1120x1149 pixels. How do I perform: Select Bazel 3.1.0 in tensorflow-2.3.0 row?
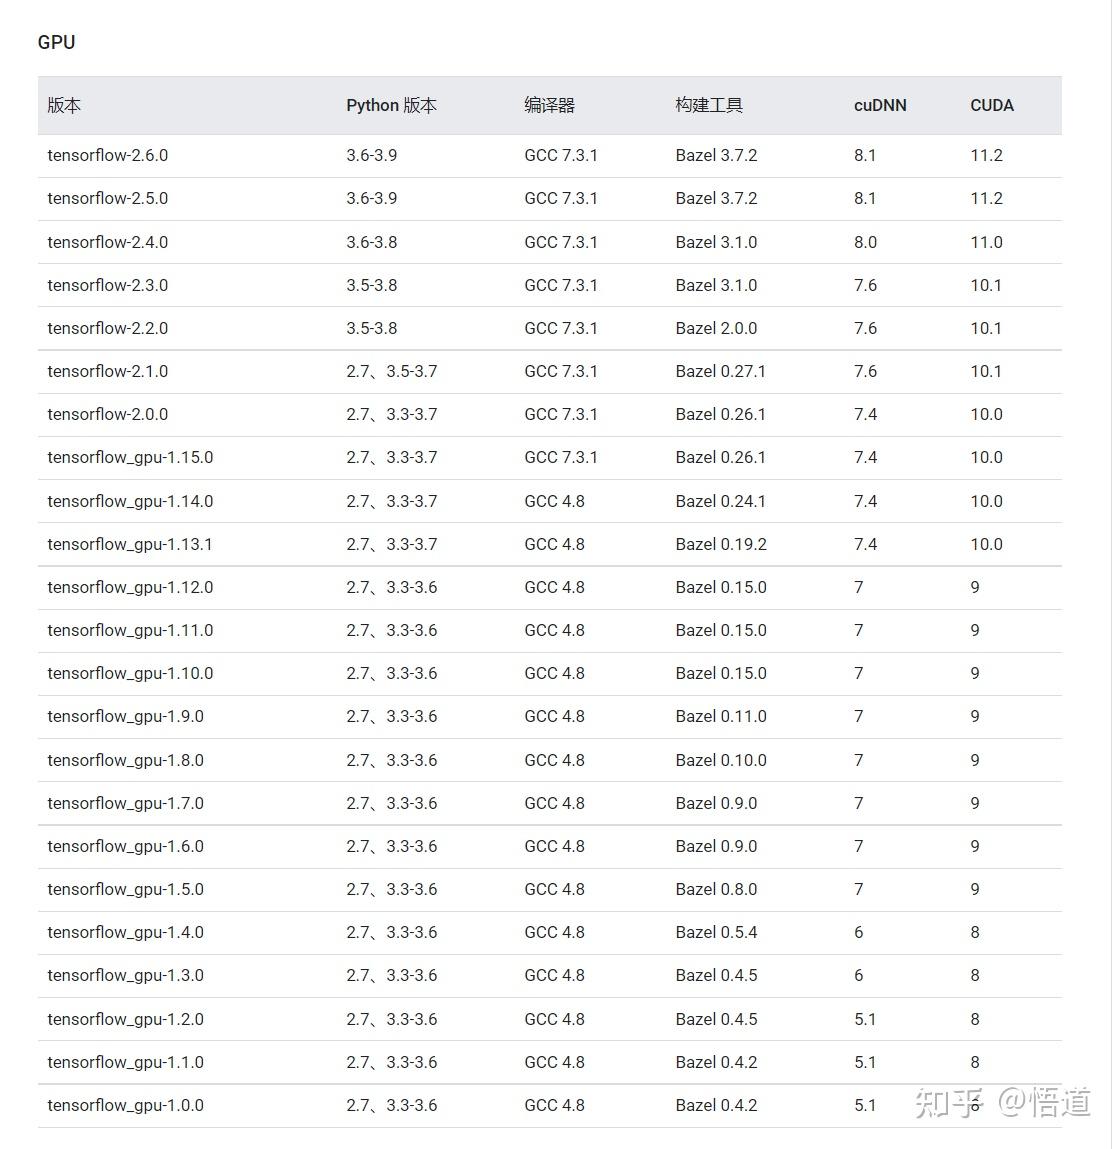[x=716, y=285]
